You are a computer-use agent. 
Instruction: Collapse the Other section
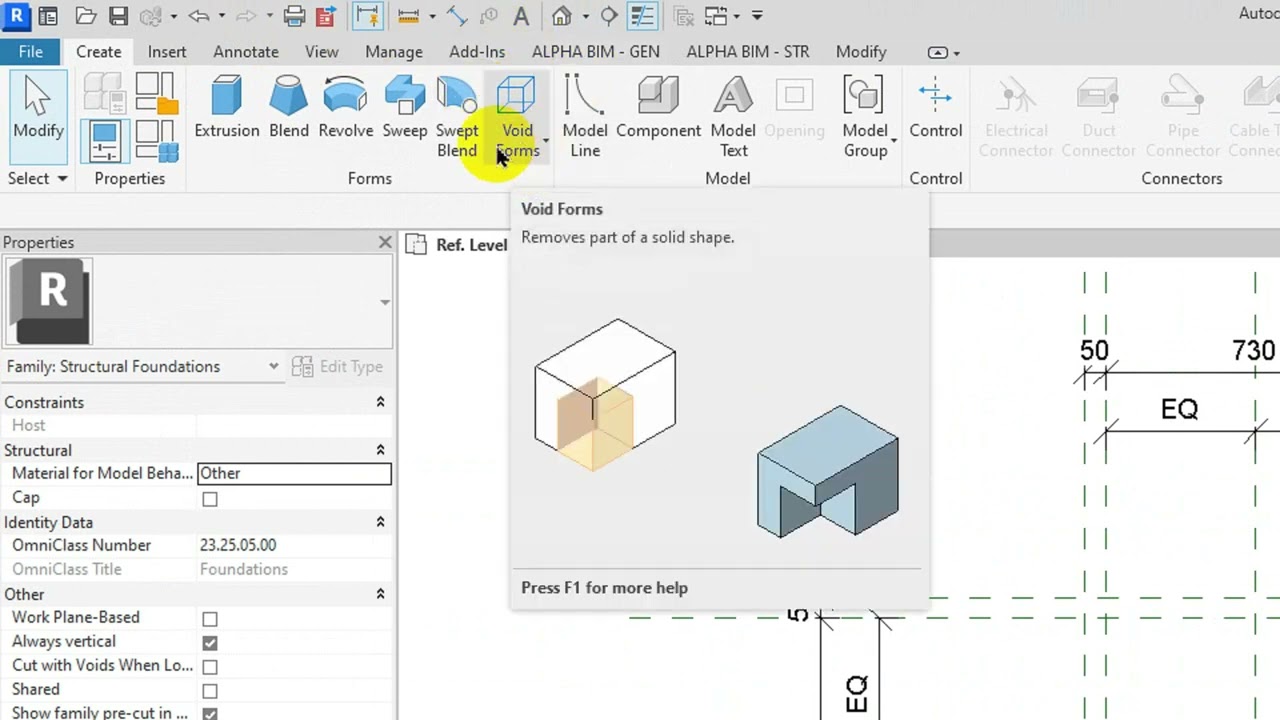click(380, 594)
